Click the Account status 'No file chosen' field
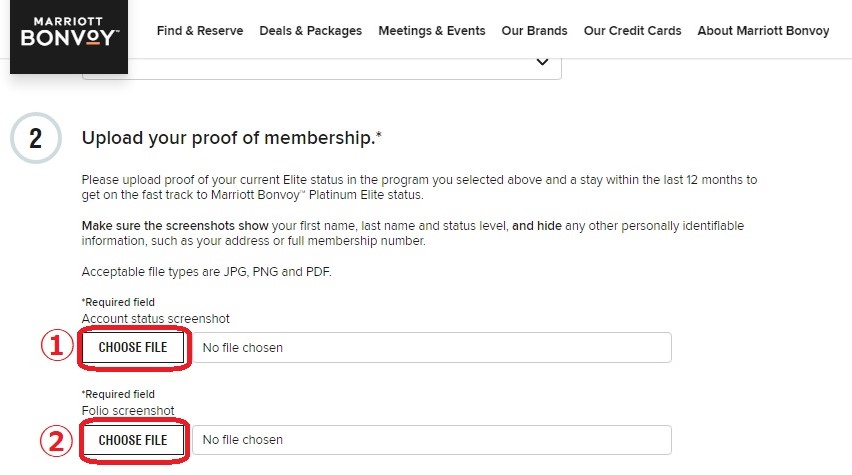 click(x=432, y=347)
